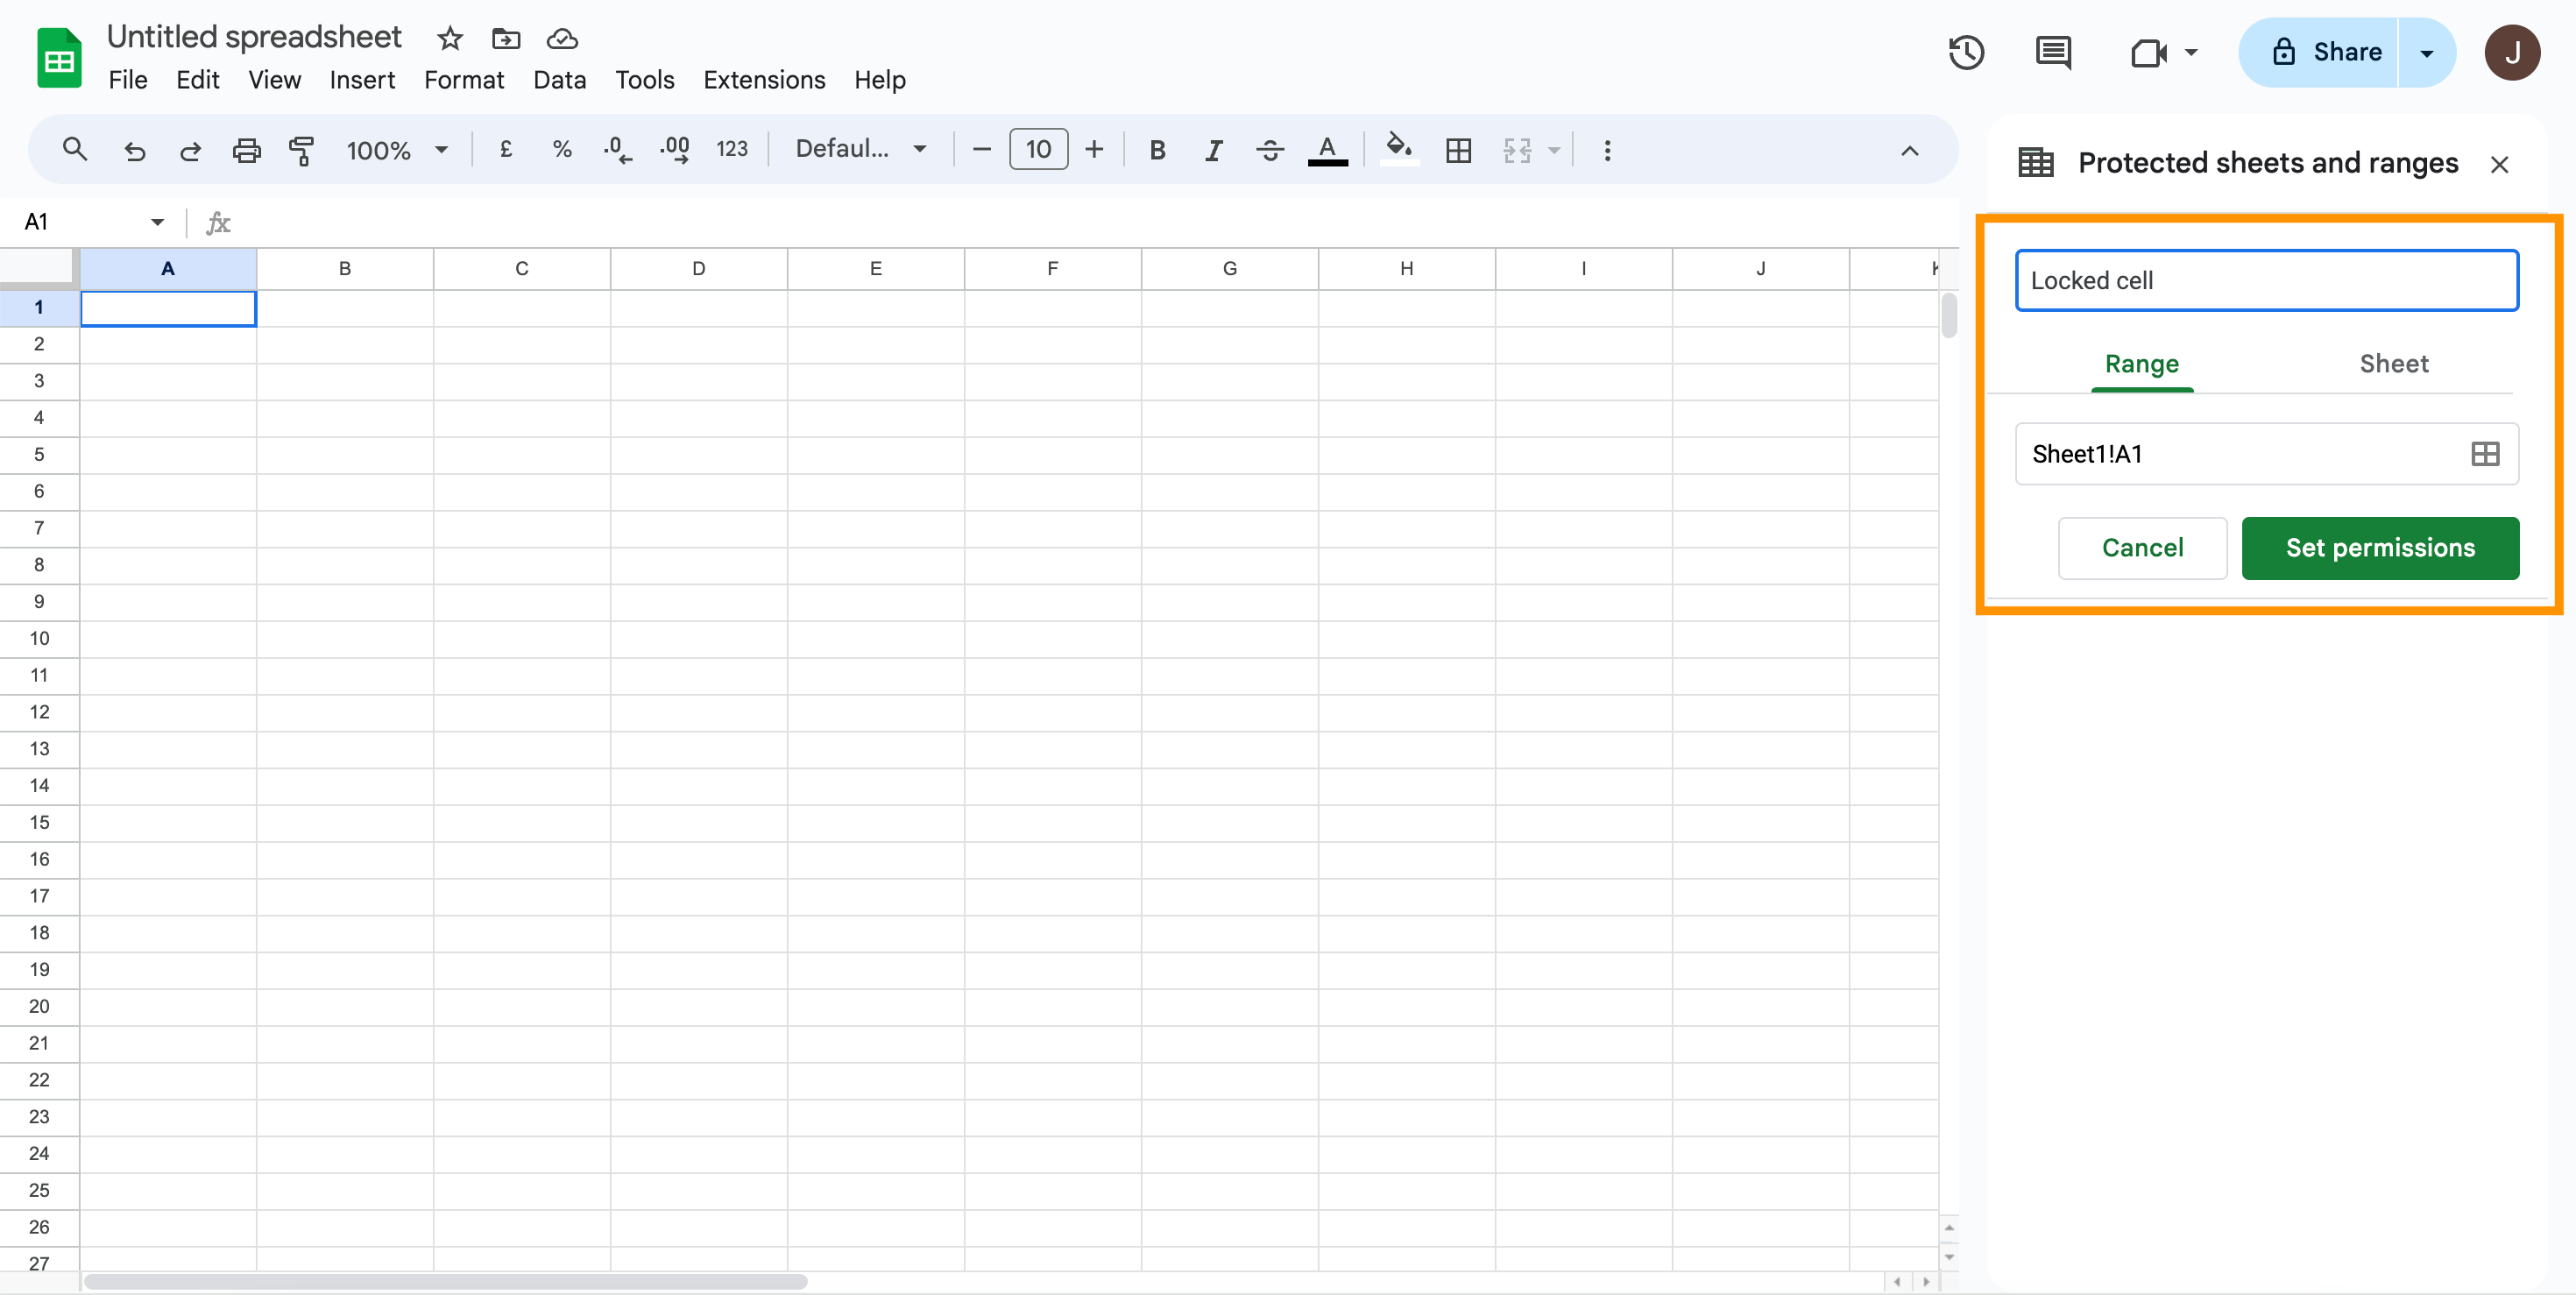The height and width of the screenshot is (1295, 2576).
Task: Open the Edit menu
Action: click(197, 80)
